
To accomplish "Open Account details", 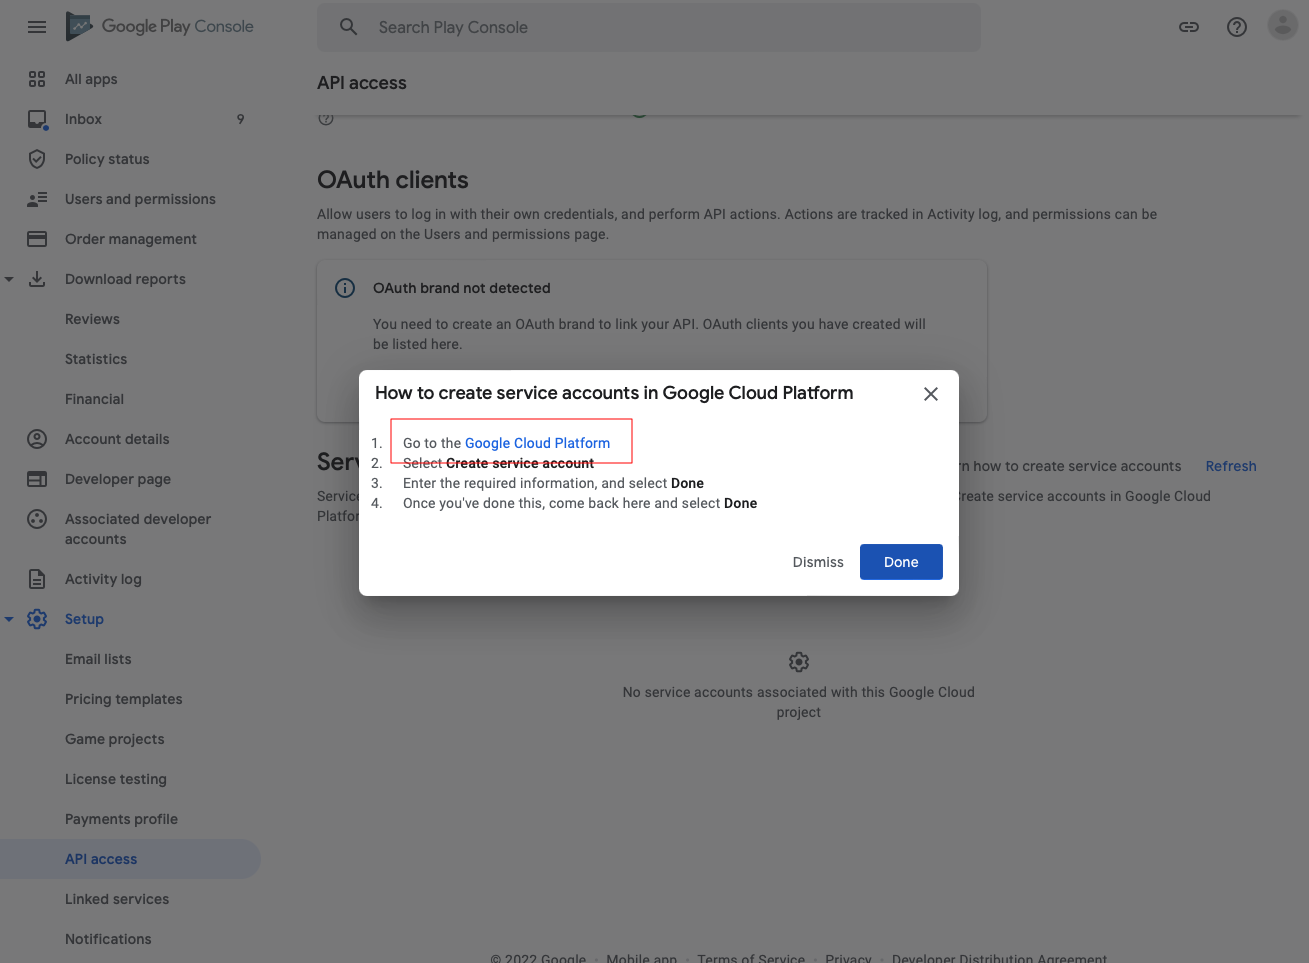I will click(117, 439).
